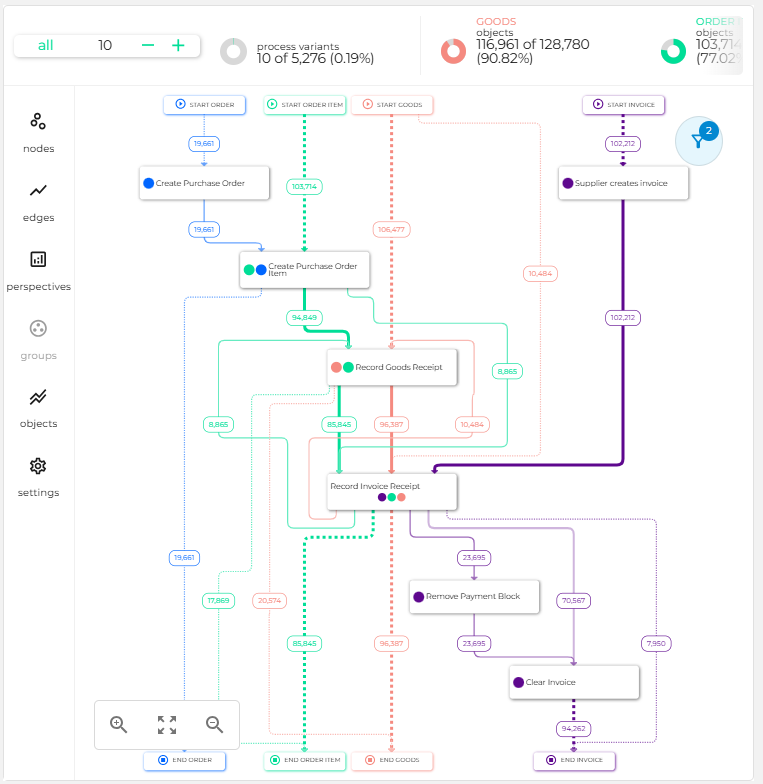The image size is (763, 784).
Task: Zoom out using magnifier minus icon
Action: (214, 724)
